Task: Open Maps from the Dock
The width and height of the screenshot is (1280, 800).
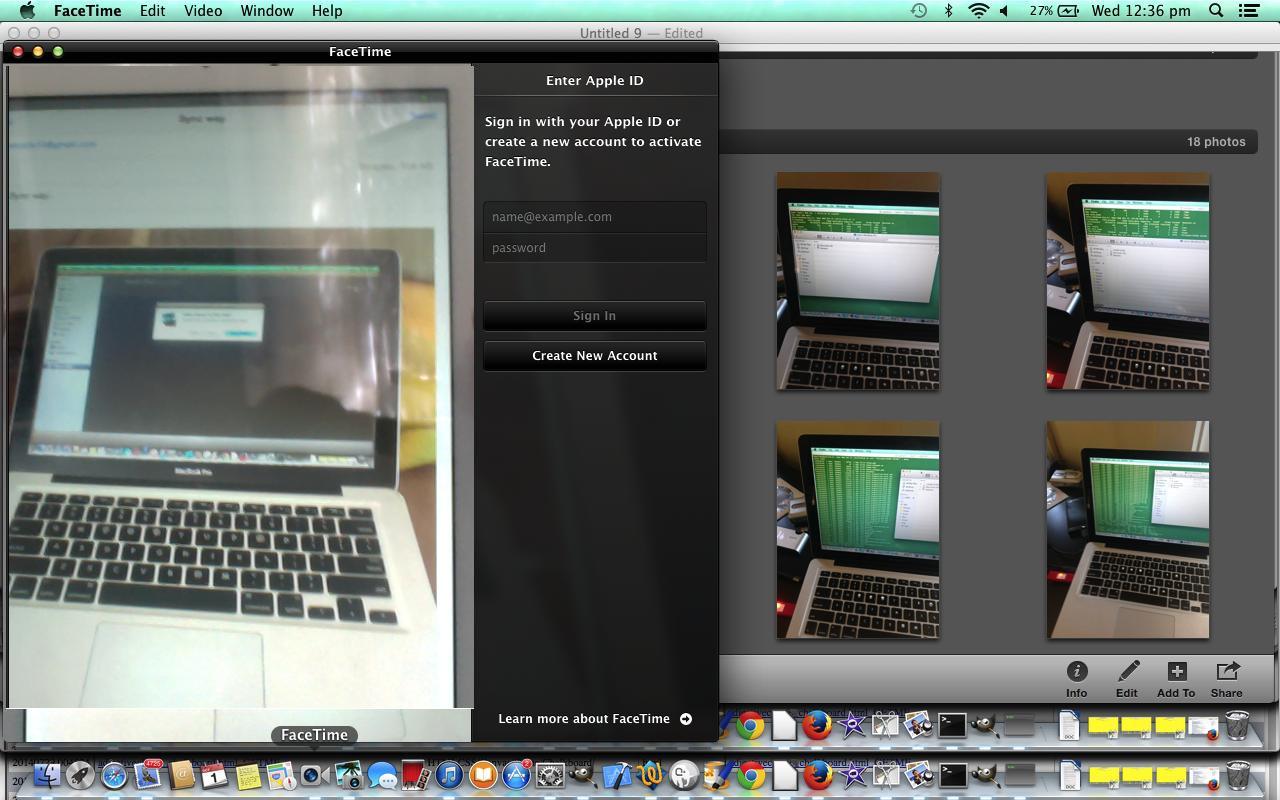Action: 282,776
